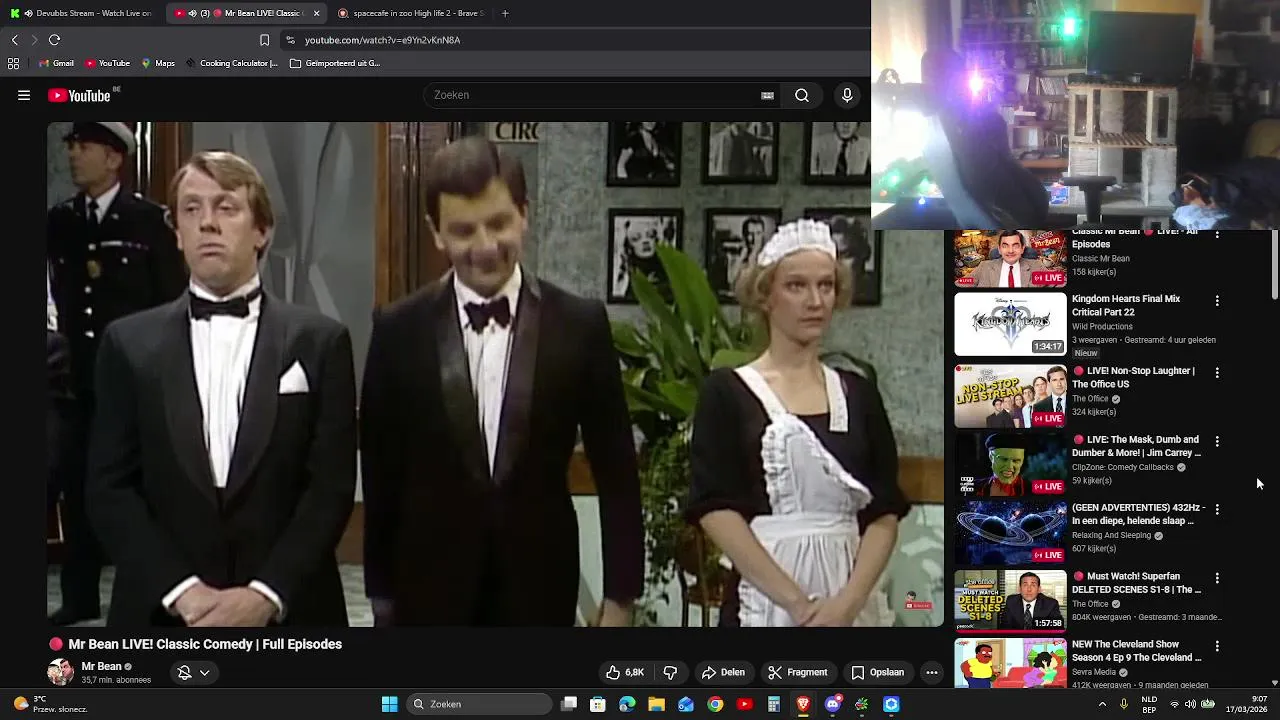
Task: Toggle the notification bell for Mr Bean channel
Action: pyautogui.click(x=184, y=673)
